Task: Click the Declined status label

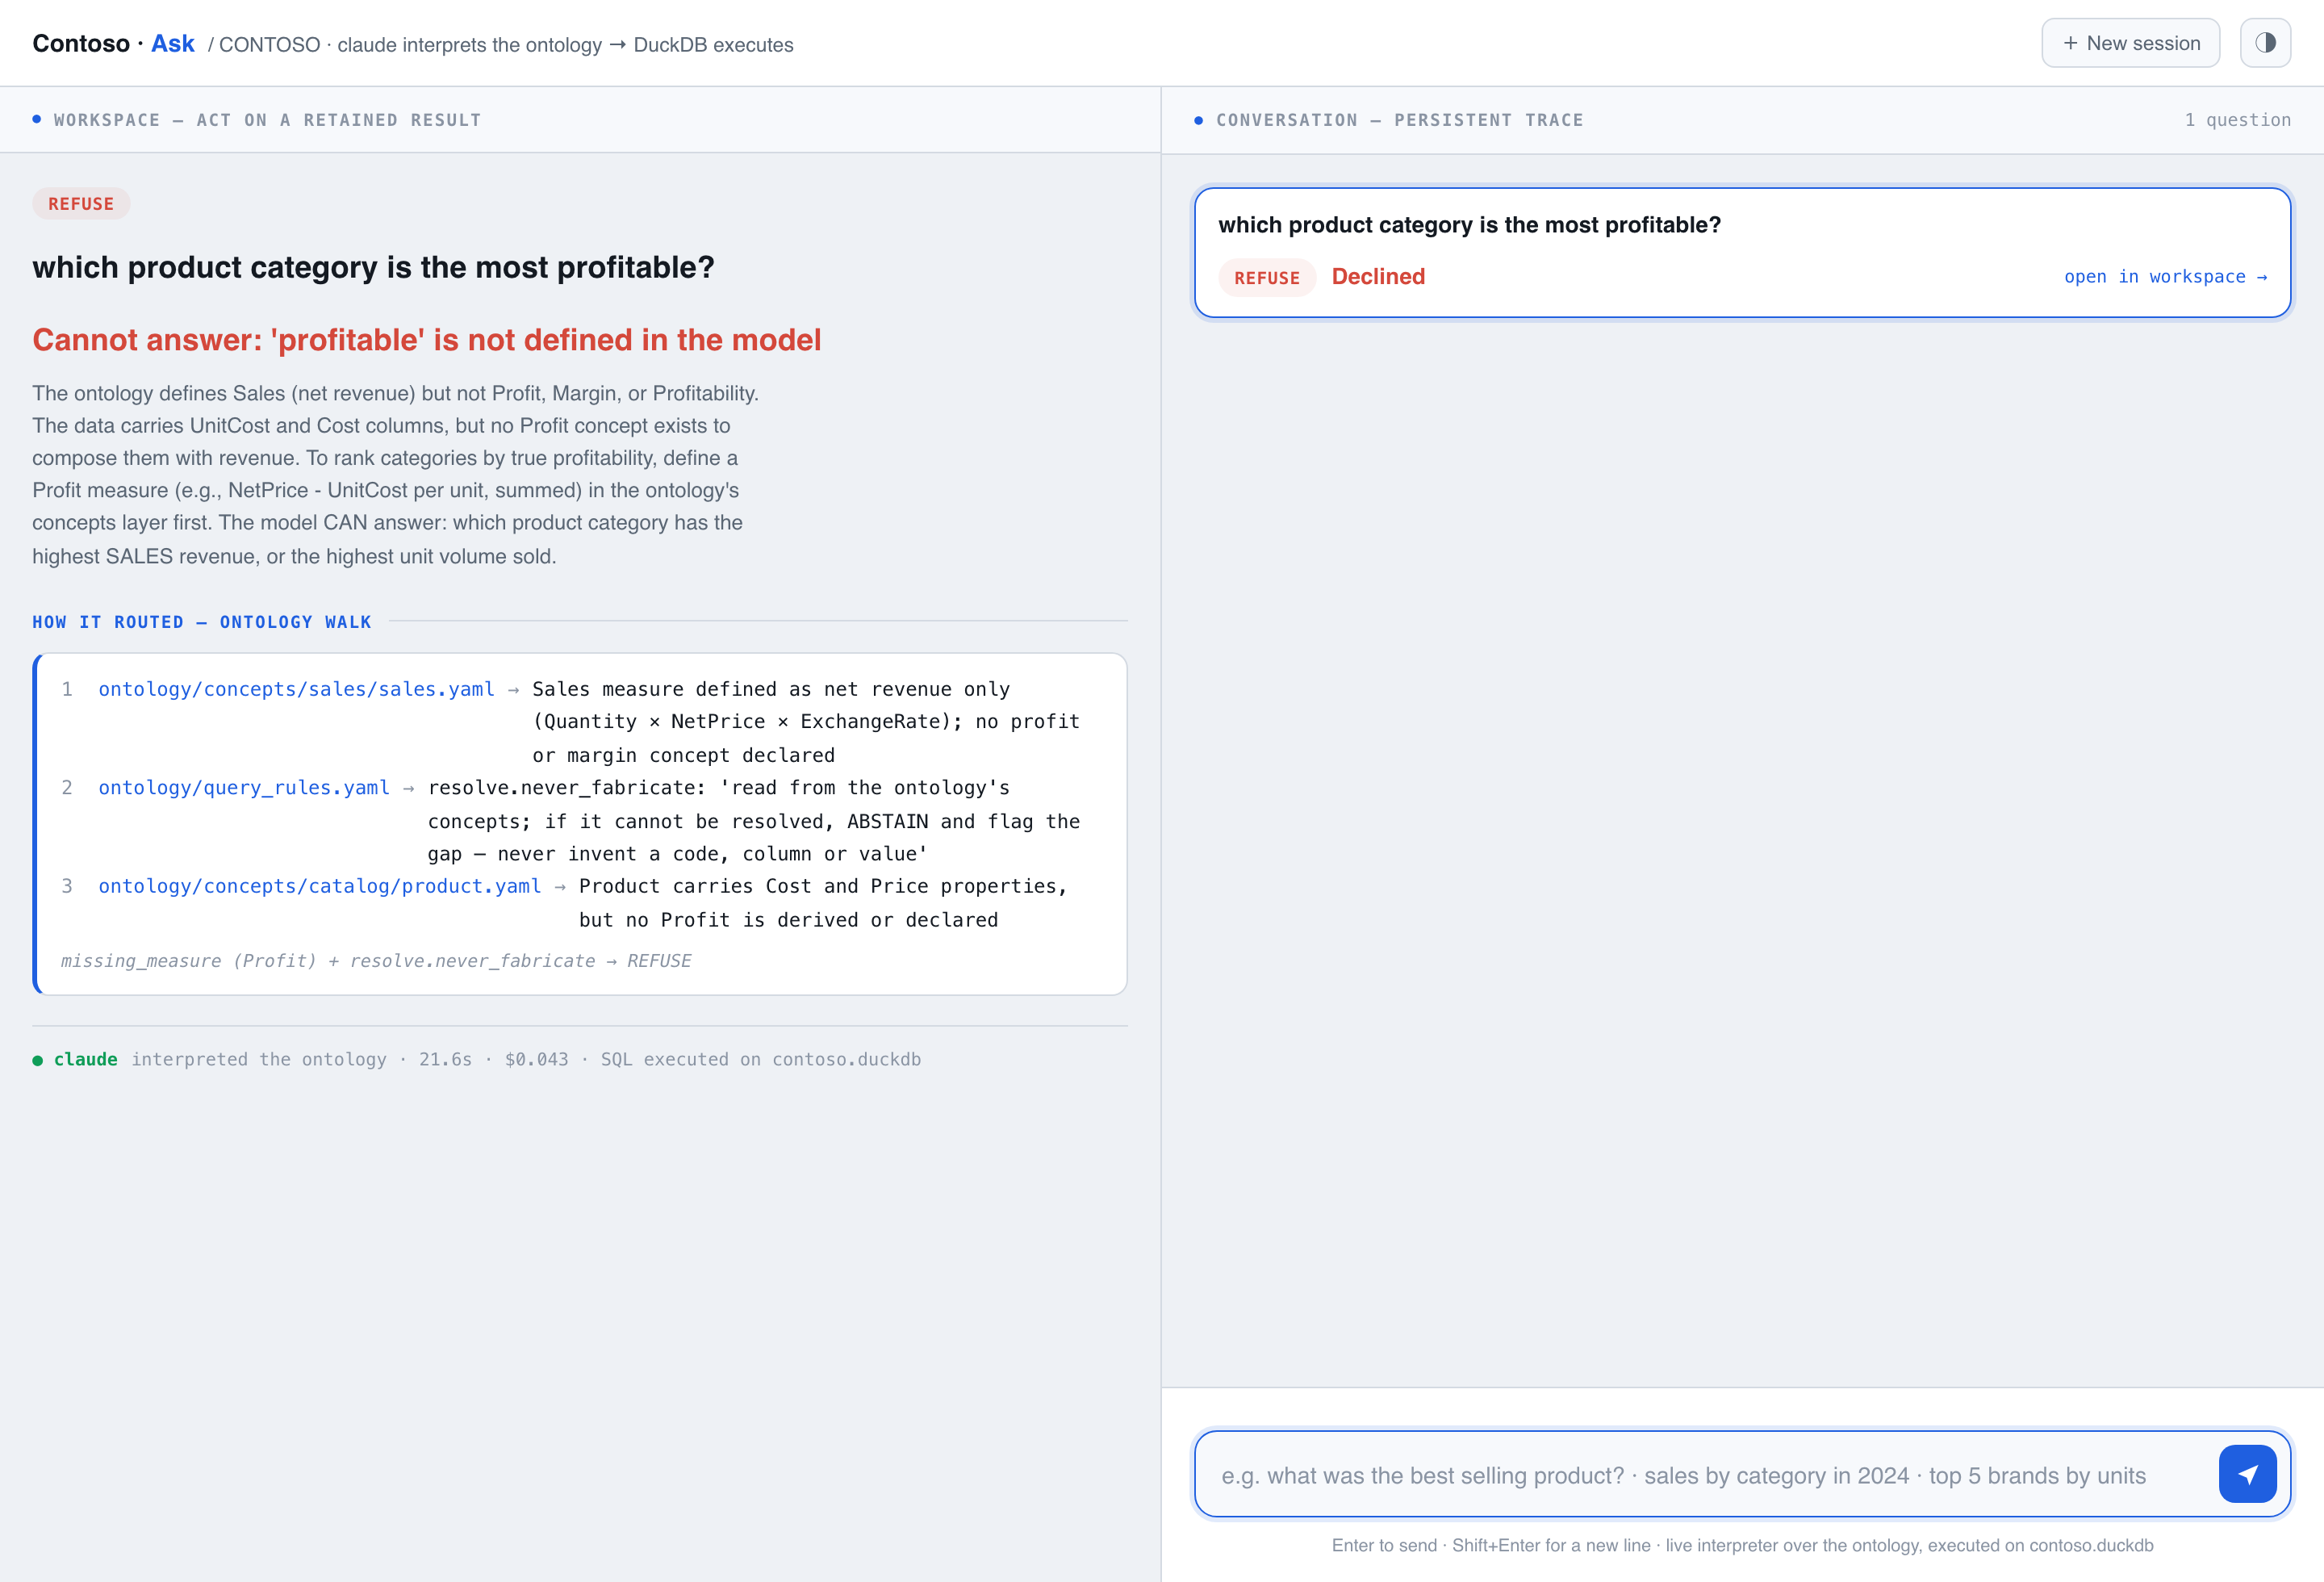Action: coord(1378,277)
